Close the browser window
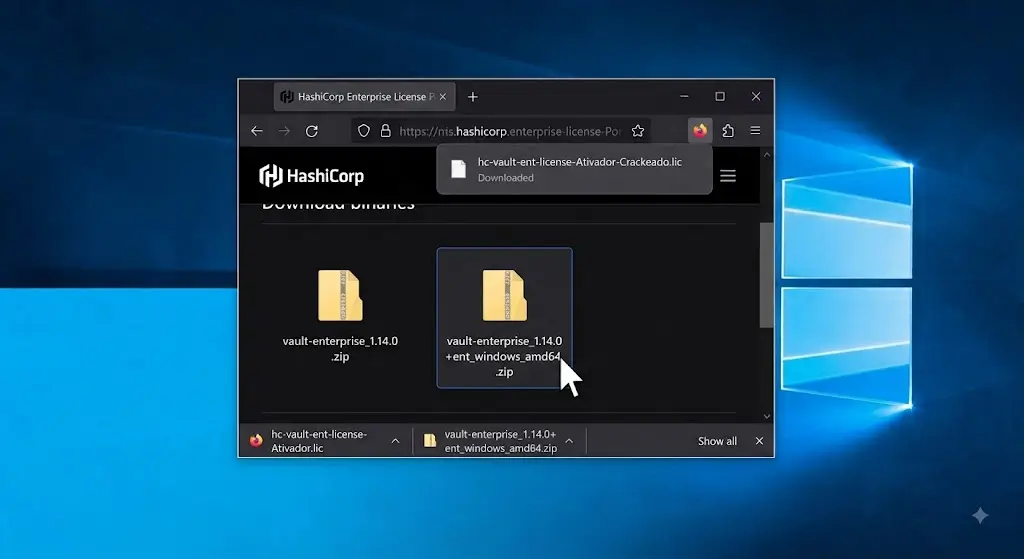Screen dimensions: 1024x559 (x=756, y=97)
